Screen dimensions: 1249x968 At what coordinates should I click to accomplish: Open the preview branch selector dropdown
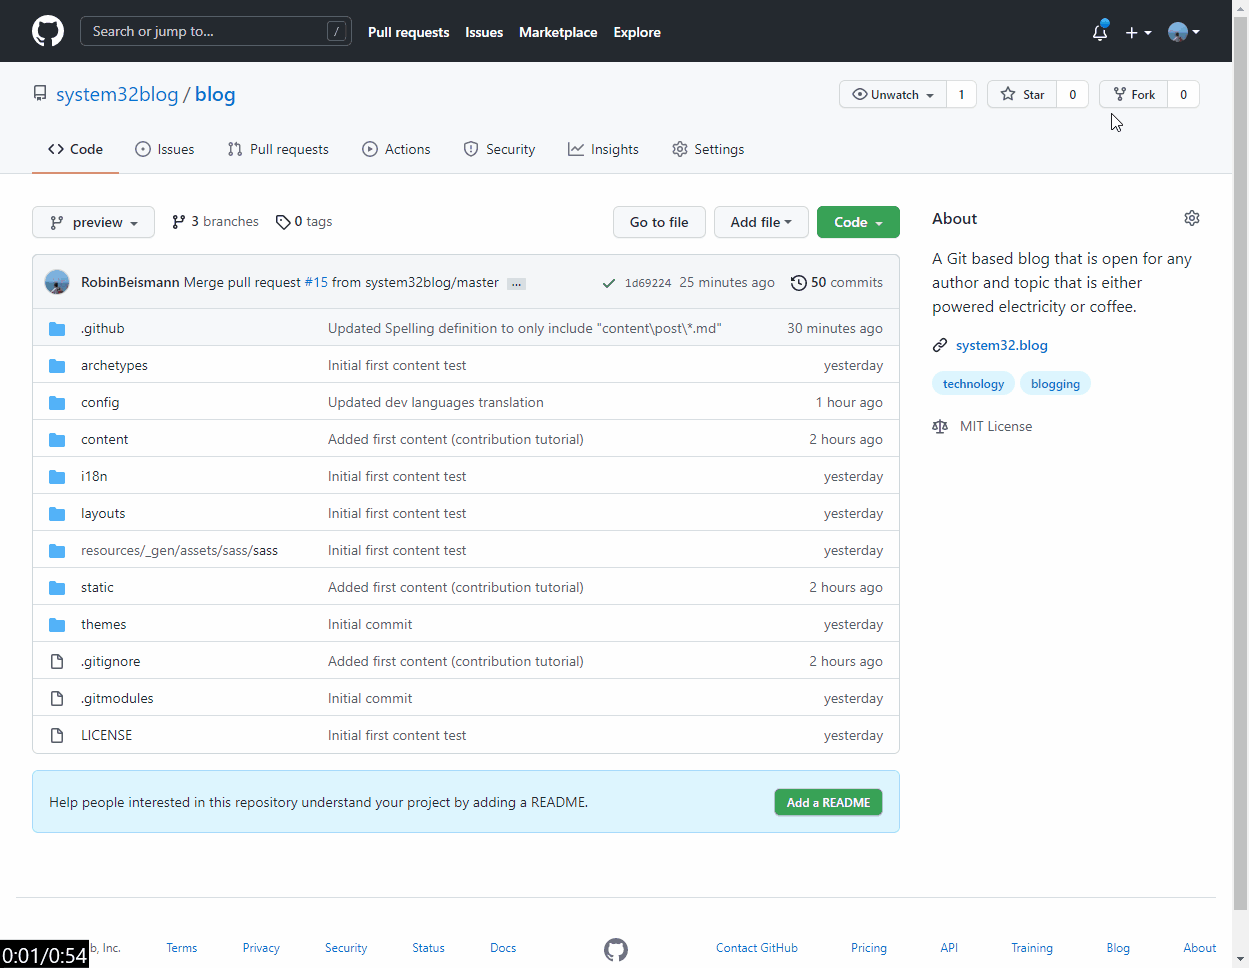[93, 222]
